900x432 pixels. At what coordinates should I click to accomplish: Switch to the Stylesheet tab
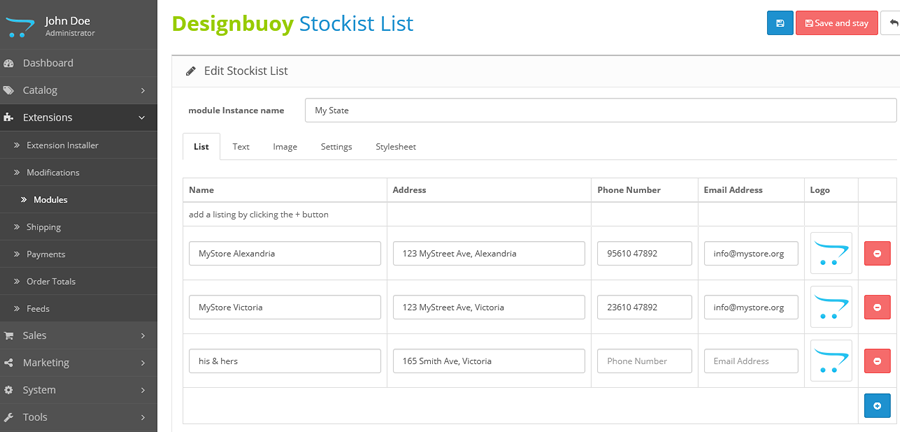click(395, 147)
